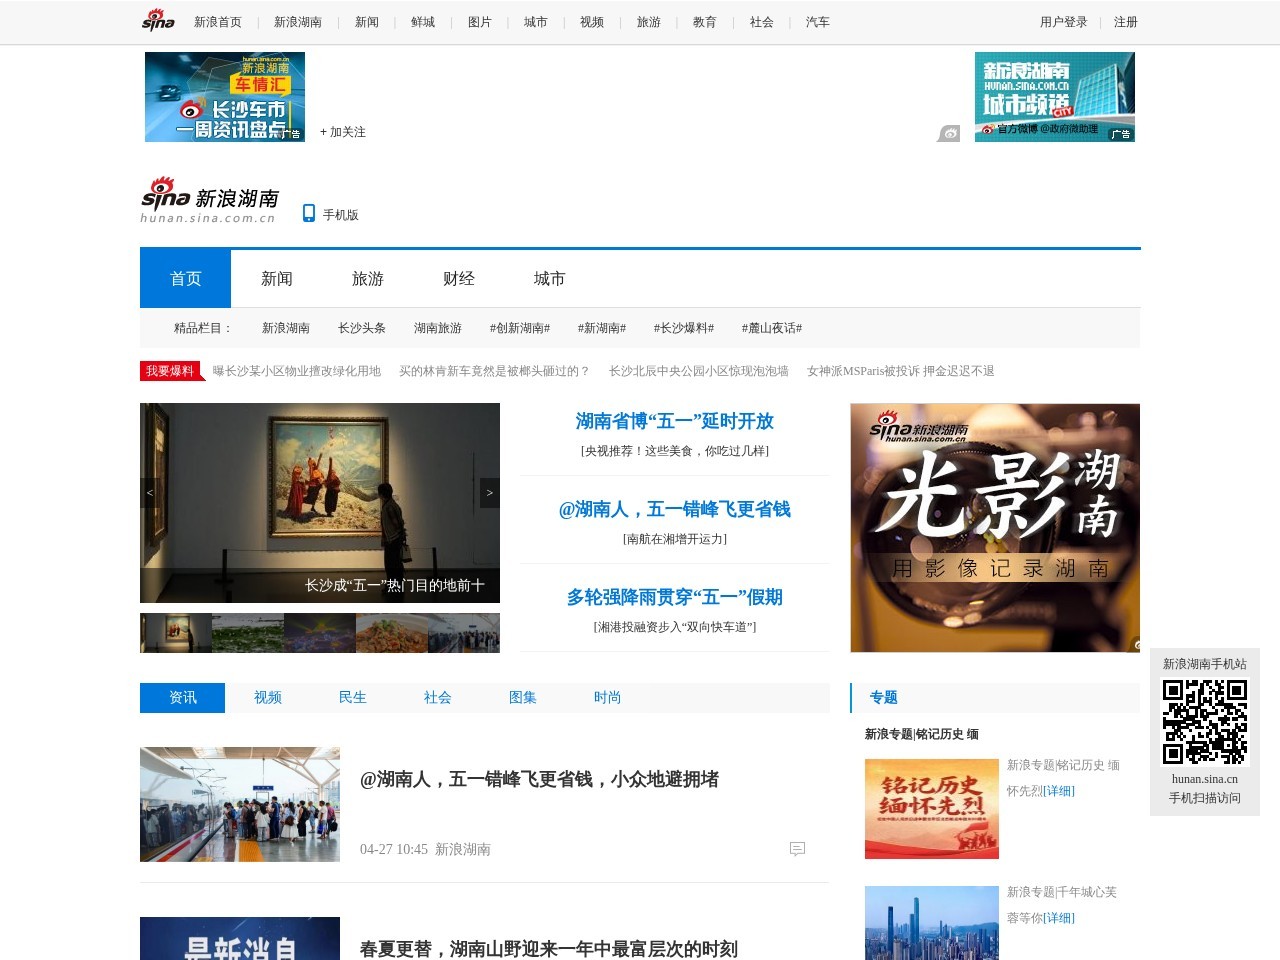Switch to the 图集 content tab
Screen dimensions: 1280x960
point(523,698)
